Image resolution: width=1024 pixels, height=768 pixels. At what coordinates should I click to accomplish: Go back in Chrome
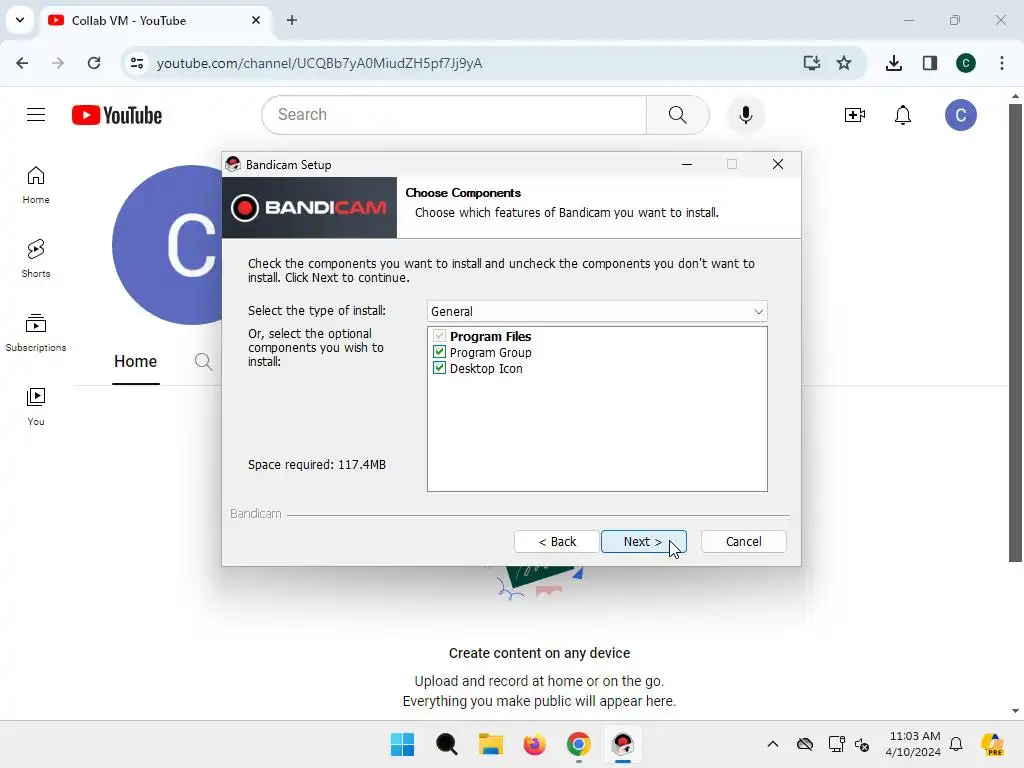tap(22, 63)
